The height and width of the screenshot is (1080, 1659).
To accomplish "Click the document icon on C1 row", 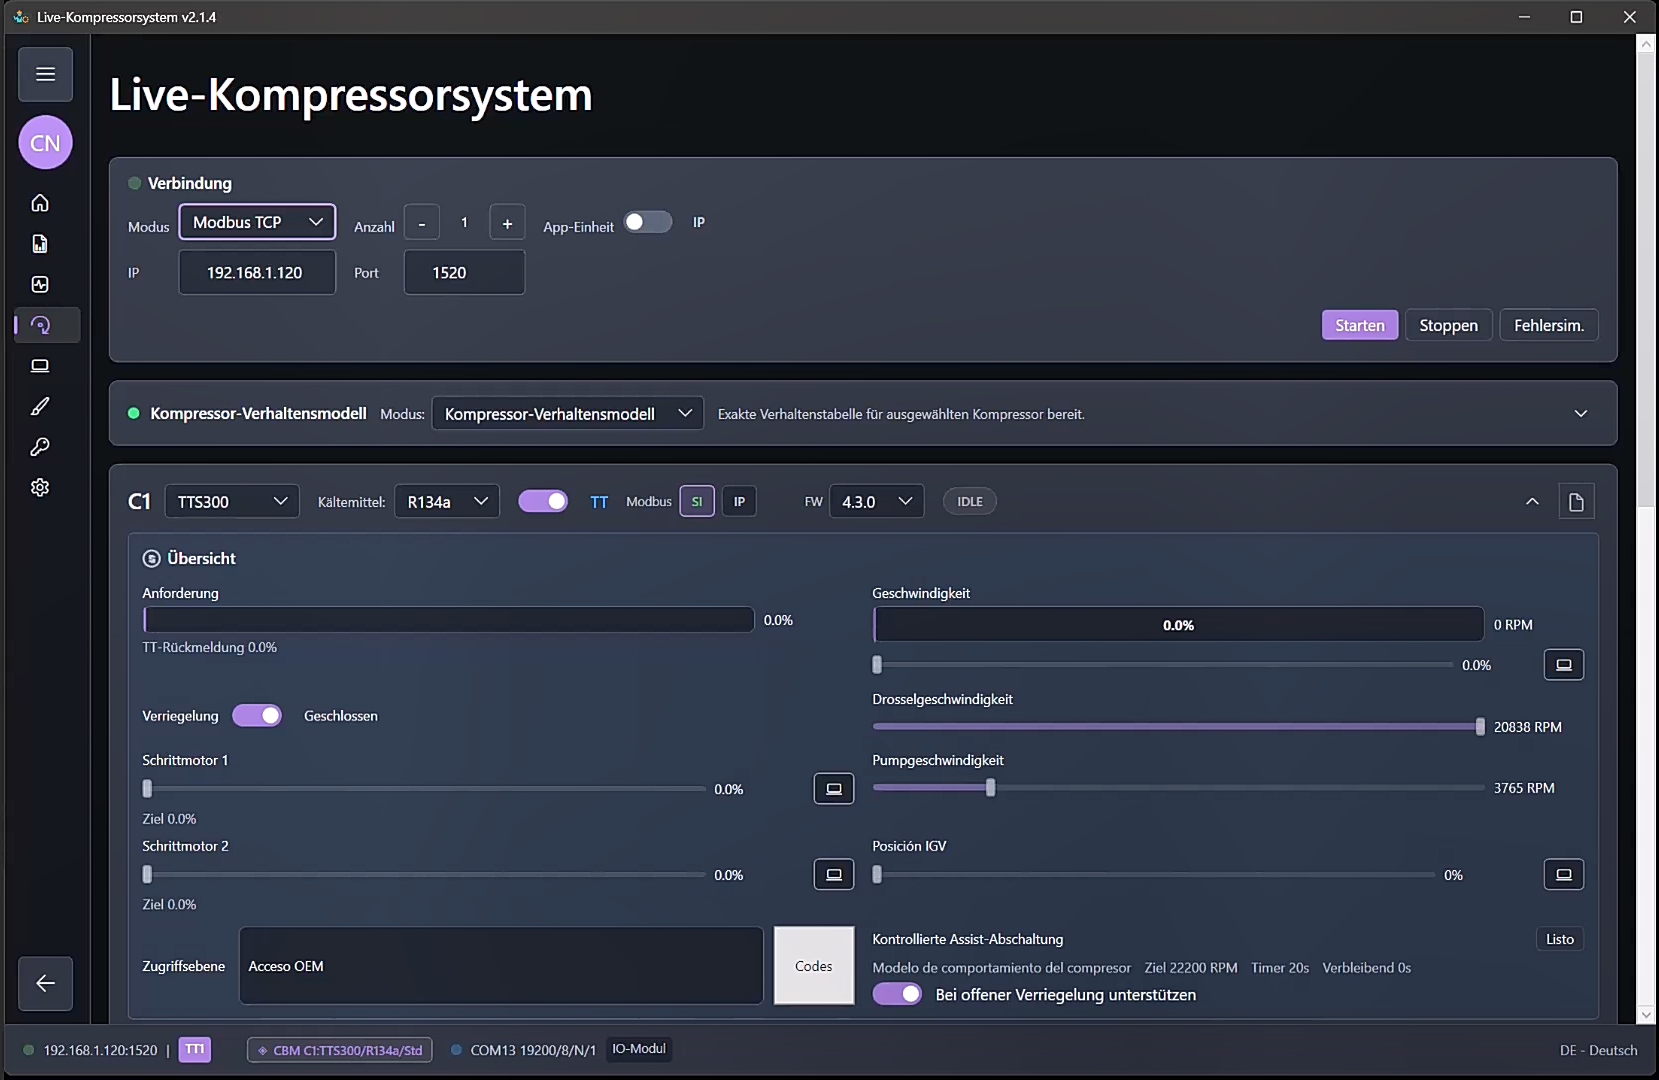I will click(x=1576, y=502).
